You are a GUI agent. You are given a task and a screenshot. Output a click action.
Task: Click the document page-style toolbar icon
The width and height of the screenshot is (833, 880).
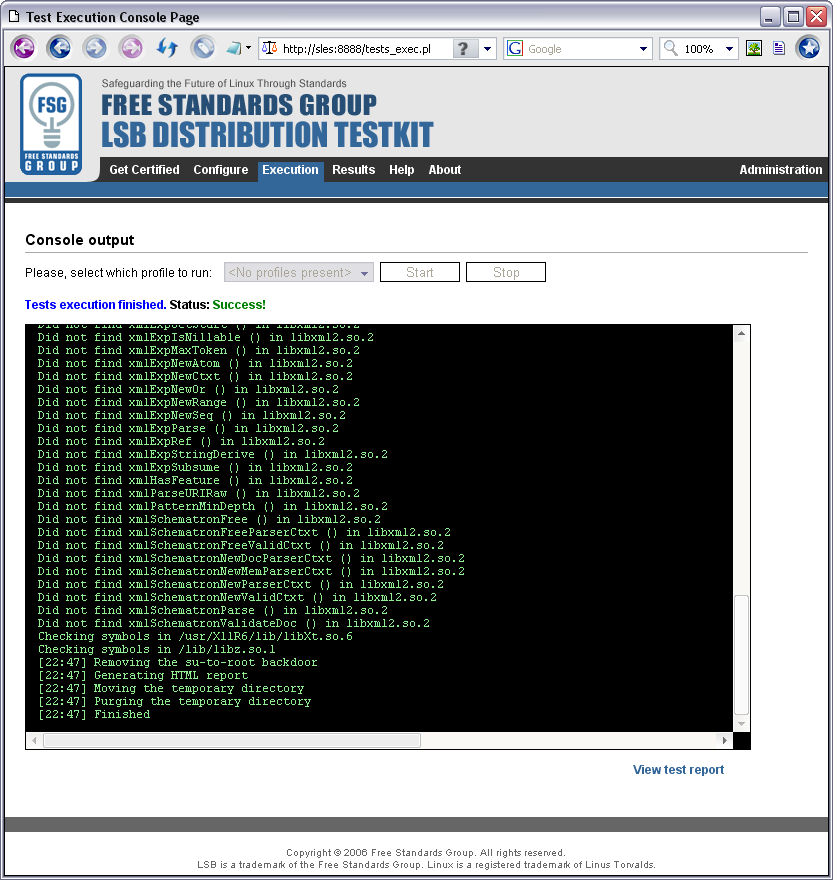[x=779, y=48]
